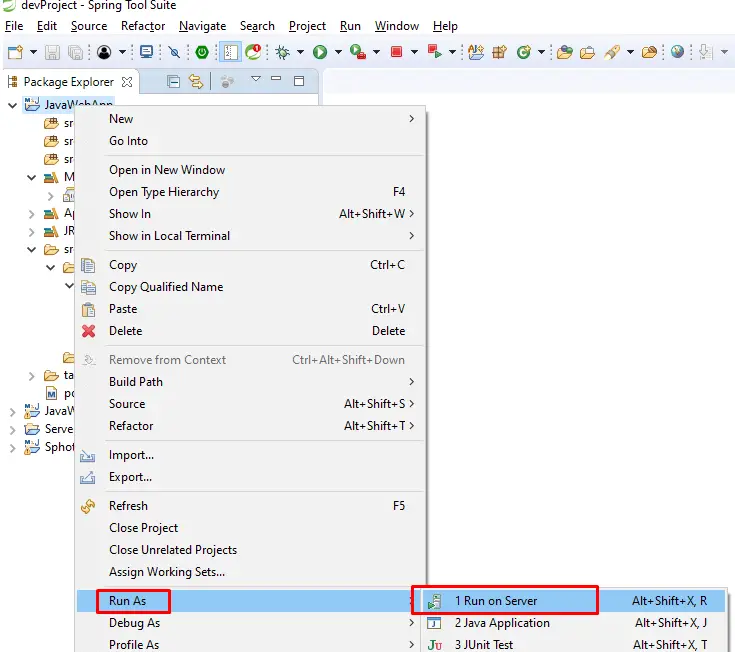
Task: Click the Next Annotation down-arrow icon
Action: tap(705, 52)
